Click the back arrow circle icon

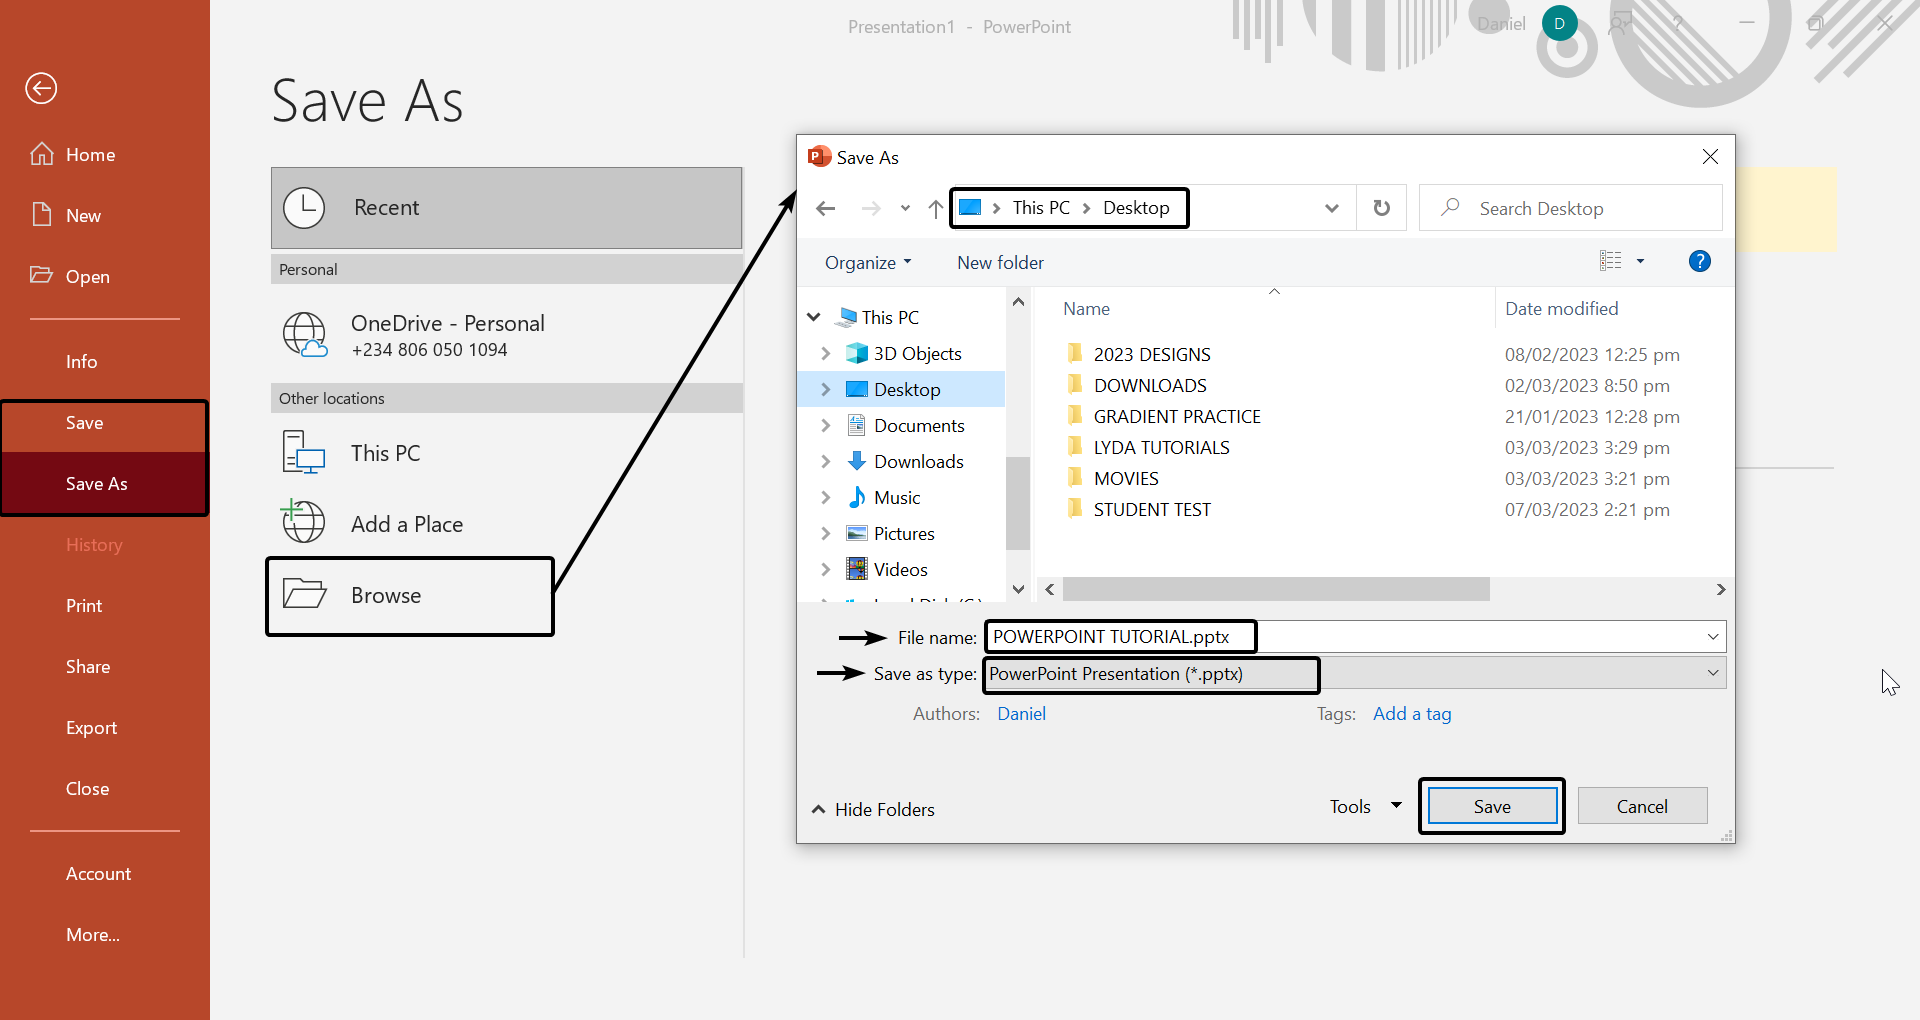click(41, 89)
